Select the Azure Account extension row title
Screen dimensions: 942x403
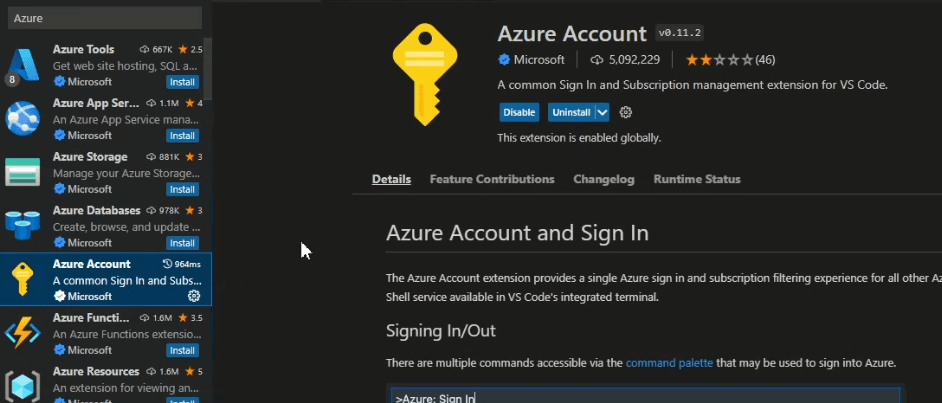(91, 264)
